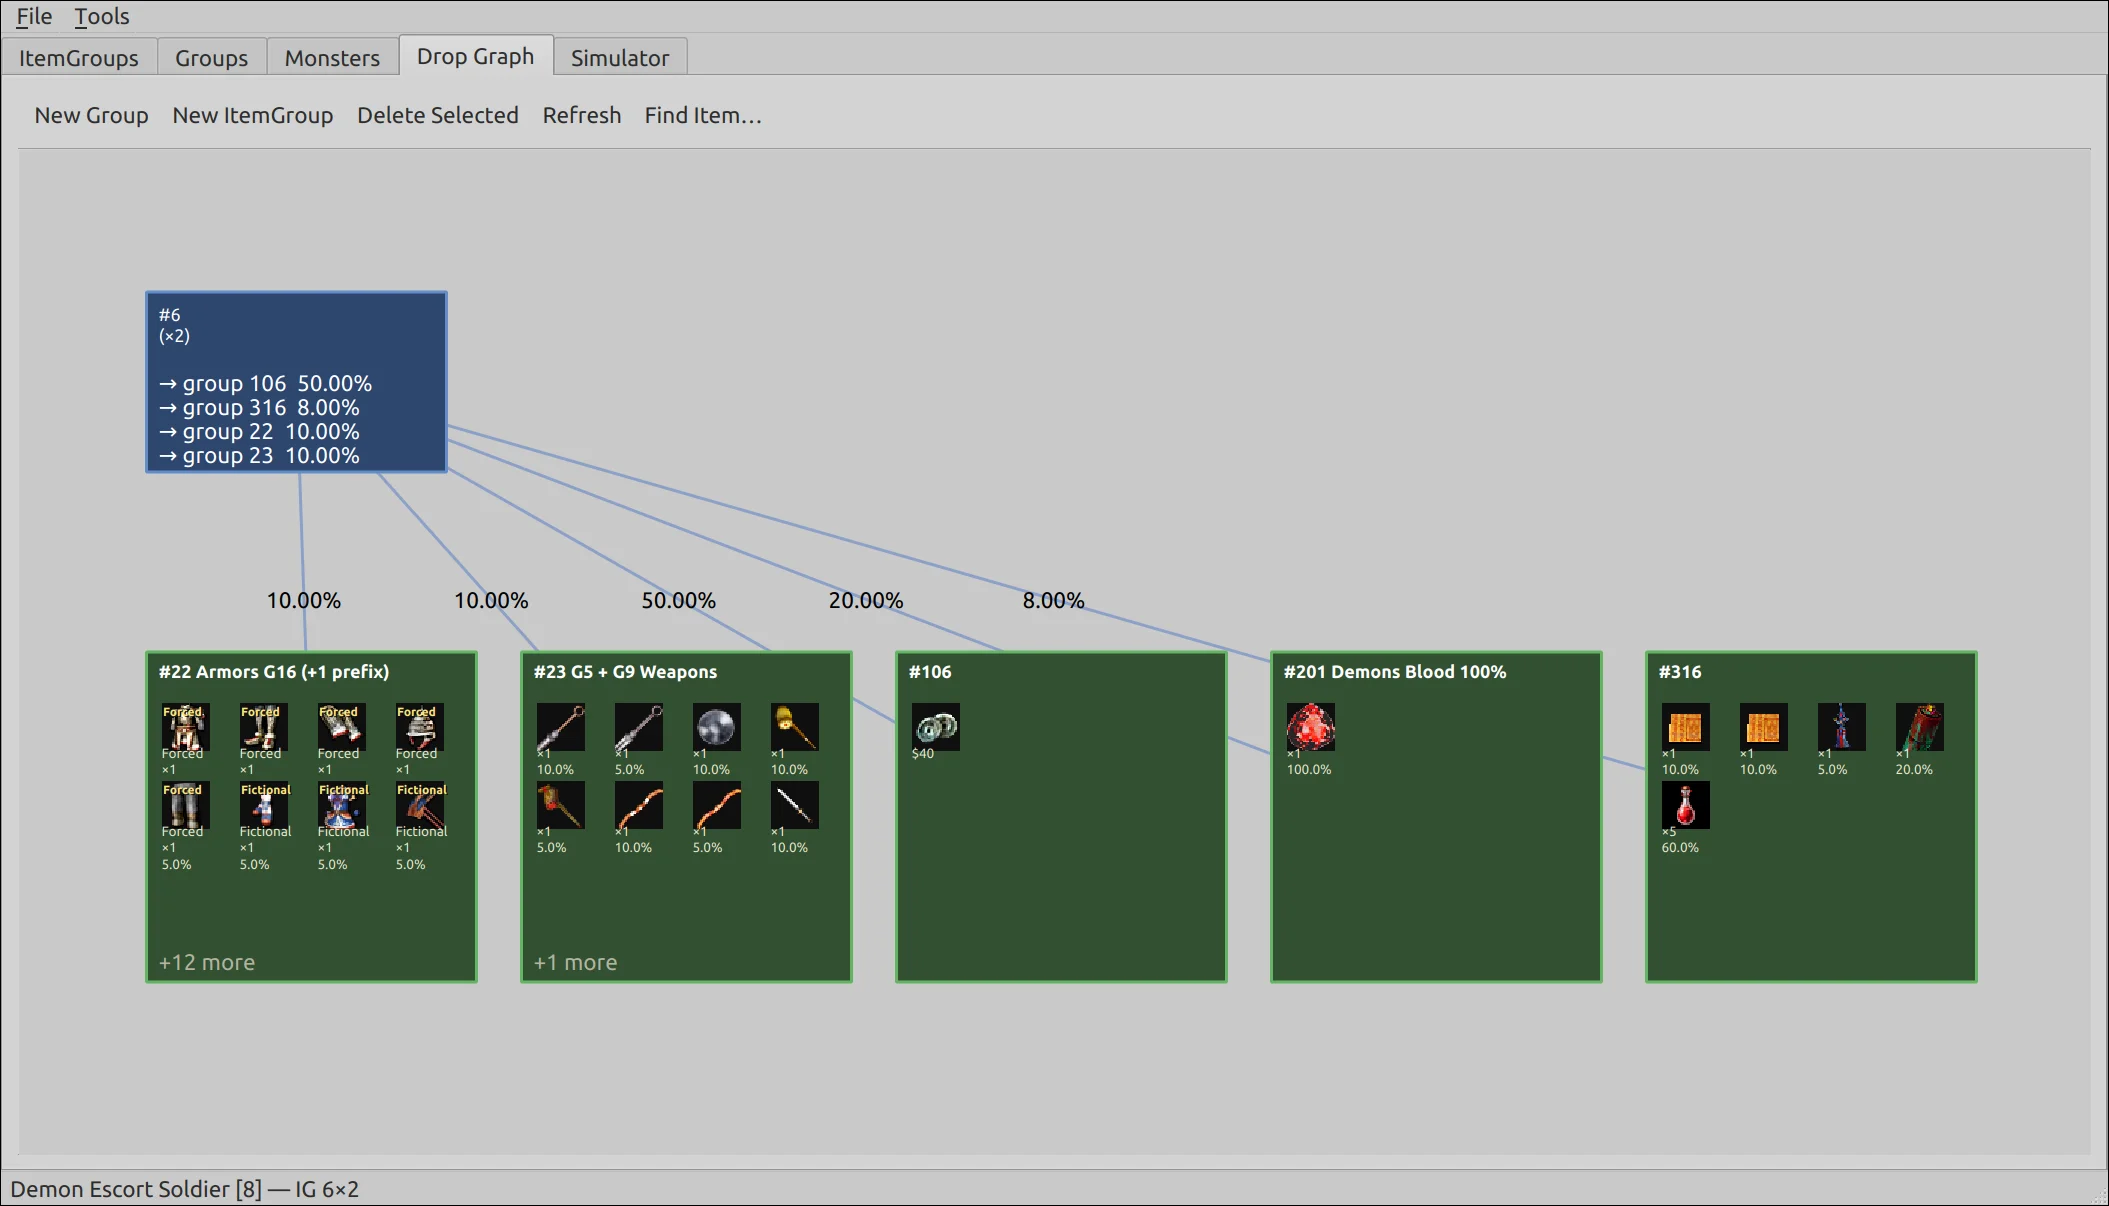Screen dimensions: 2109x1206
Task: Switch to the Simulator tab
Action: click(x=620, y=57)
